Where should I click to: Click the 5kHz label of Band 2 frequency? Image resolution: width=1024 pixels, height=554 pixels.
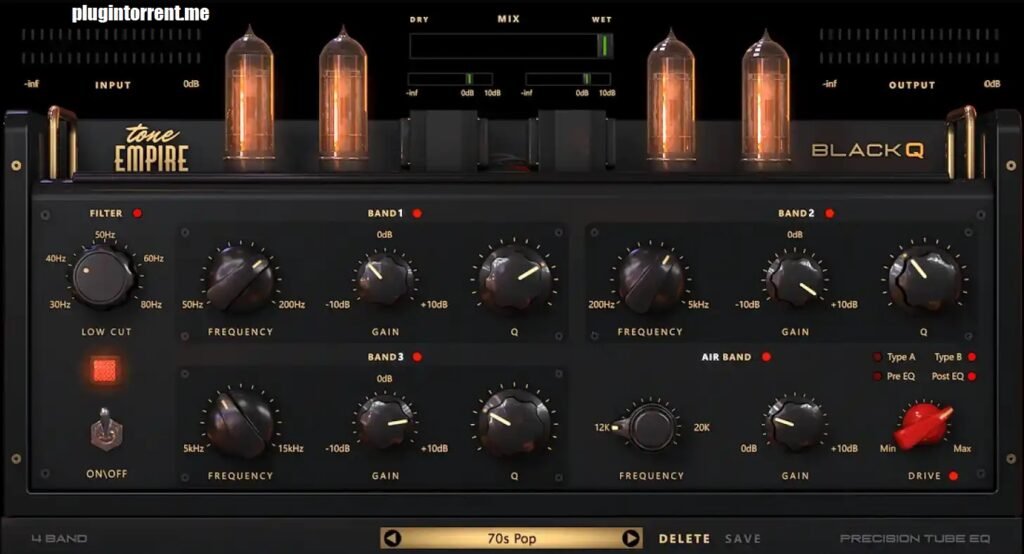coord(698,304)
